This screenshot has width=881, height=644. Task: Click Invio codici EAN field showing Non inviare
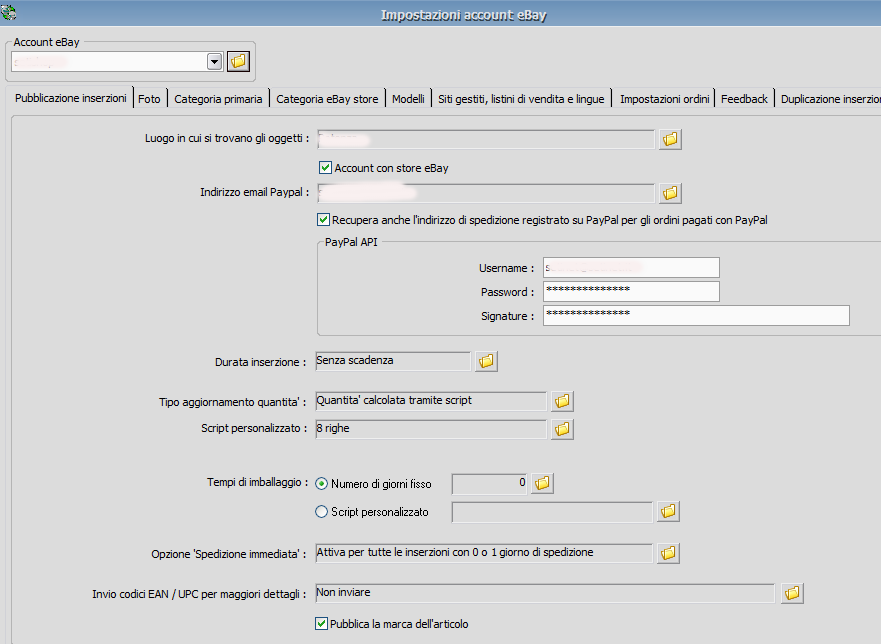tap(545, 593)
